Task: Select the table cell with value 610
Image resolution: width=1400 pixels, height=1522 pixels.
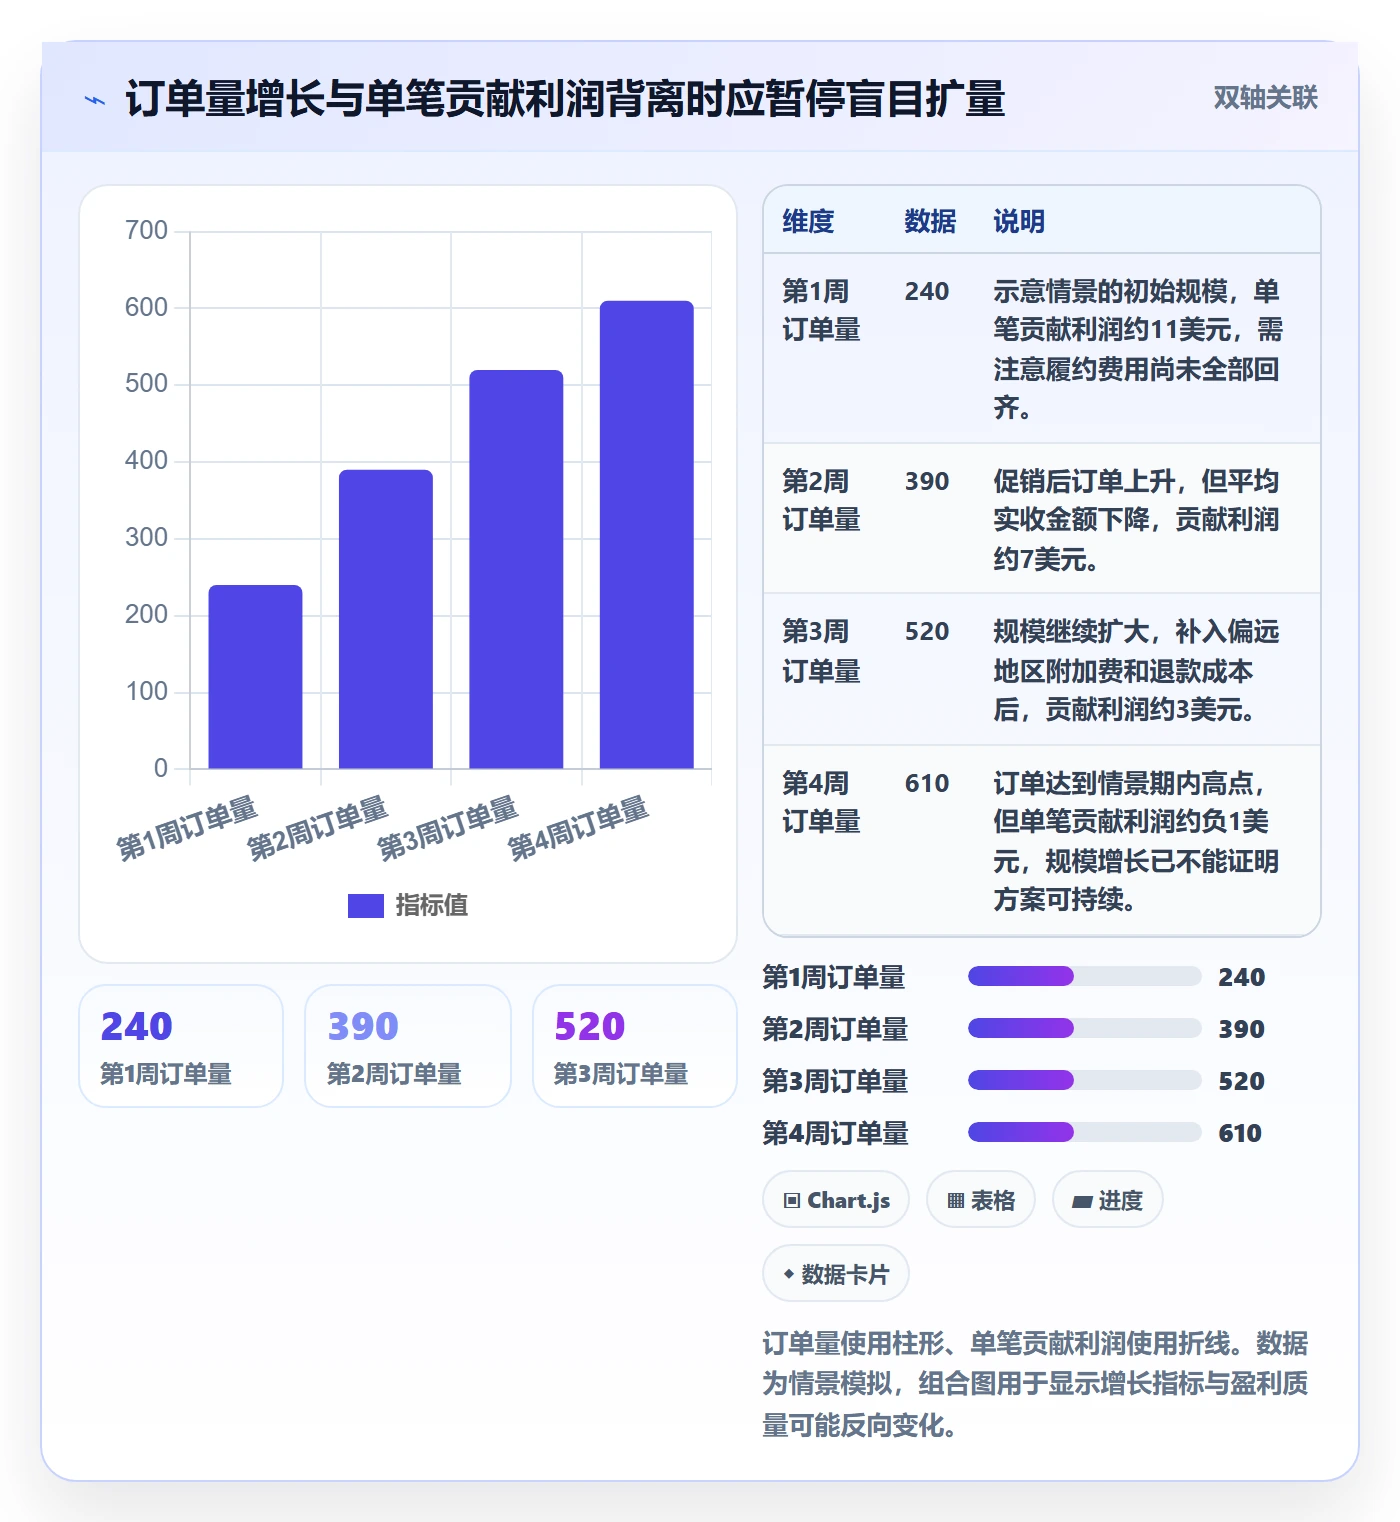Action: point(927,783)
